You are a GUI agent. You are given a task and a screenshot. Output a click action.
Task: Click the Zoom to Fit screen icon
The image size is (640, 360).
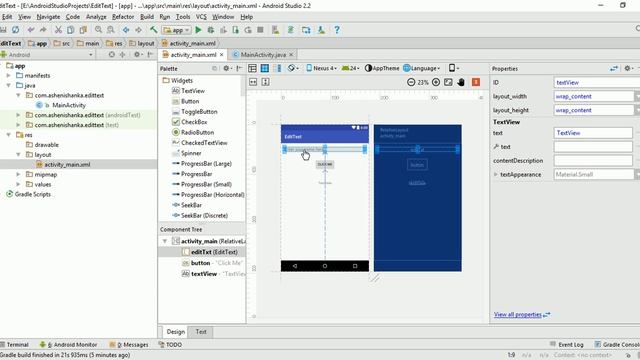(x=448, y=82)
